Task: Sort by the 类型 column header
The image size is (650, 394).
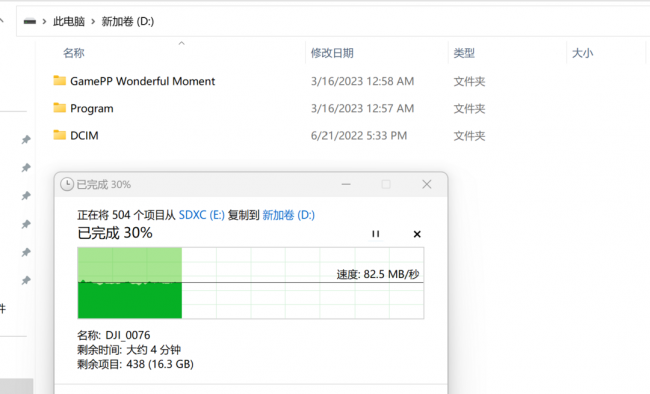Action: click(464, 53)
